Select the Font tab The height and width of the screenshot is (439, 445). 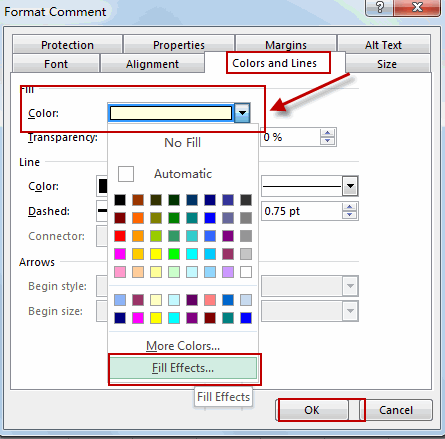coord(56,64)
